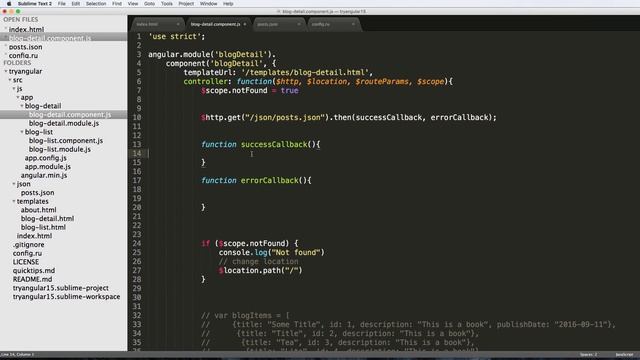The image size is (640, 360).
Task: Open the Goto menu
Action: tap(149, 4)
